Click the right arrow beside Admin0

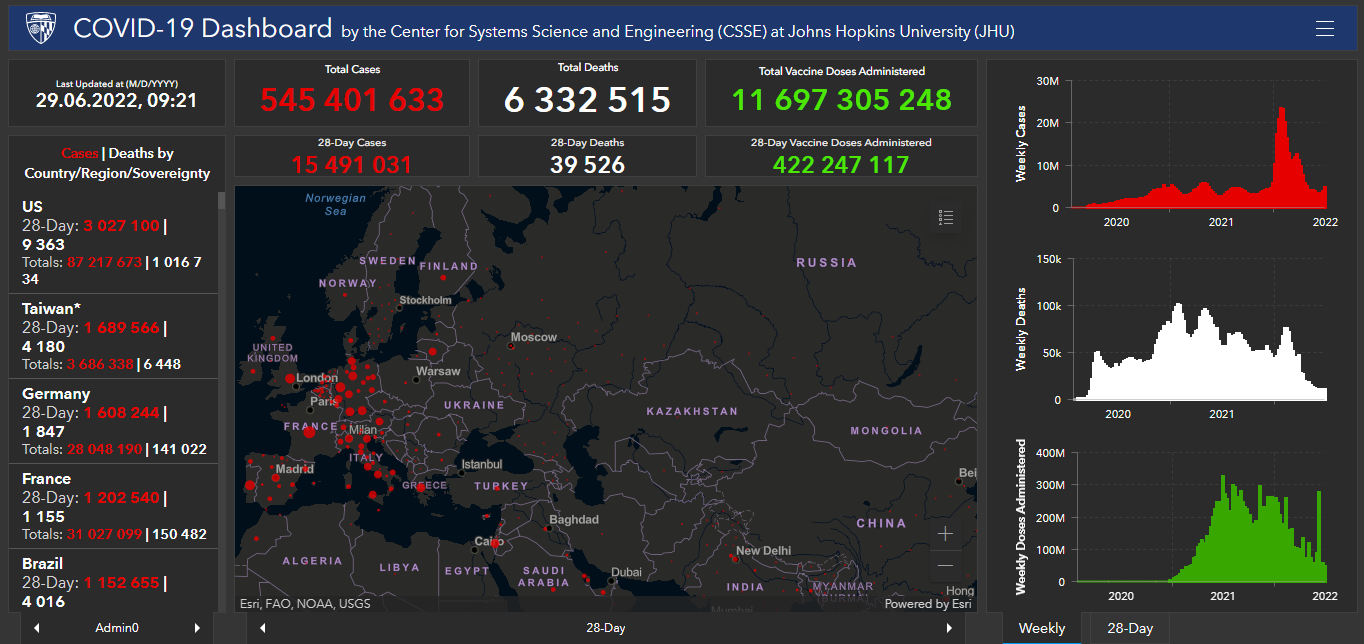pos(197,628)
